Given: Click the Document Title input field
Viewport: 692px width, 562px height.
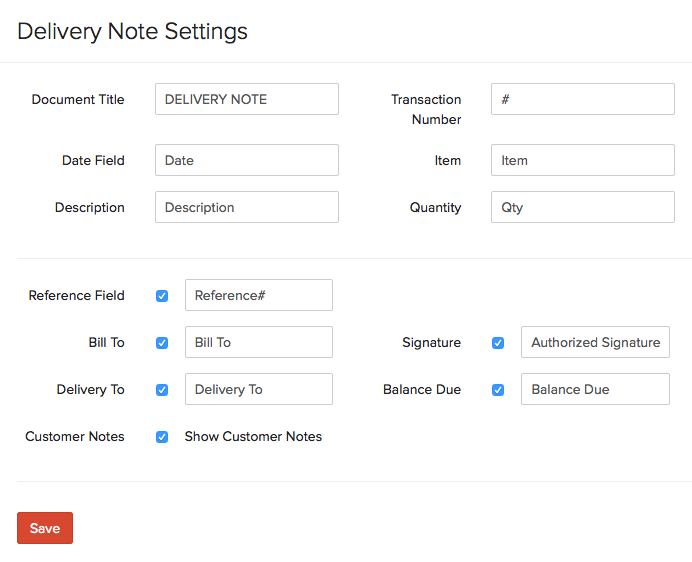Looking at the screenshot, I should [246, 99].
